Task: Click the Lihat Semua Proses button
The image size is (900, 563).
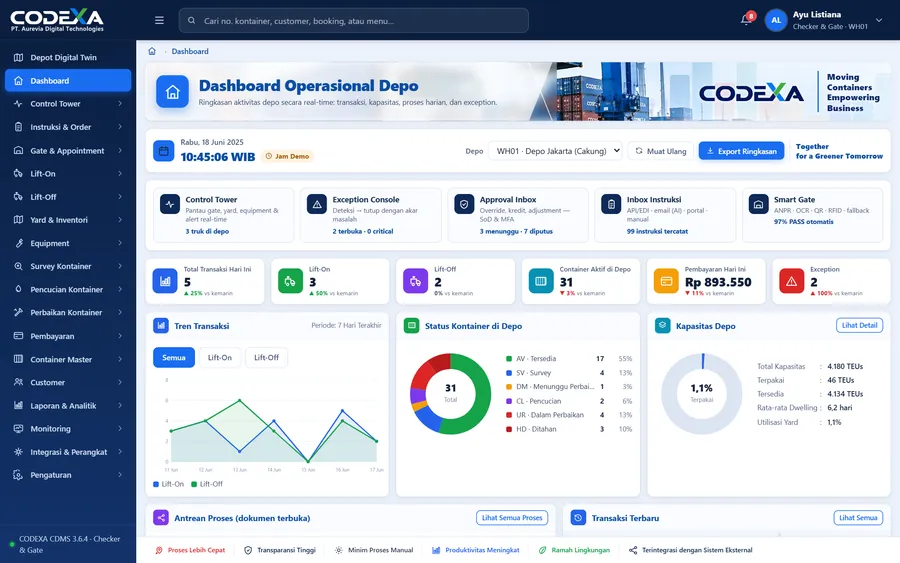Action: tap(512, 518)
